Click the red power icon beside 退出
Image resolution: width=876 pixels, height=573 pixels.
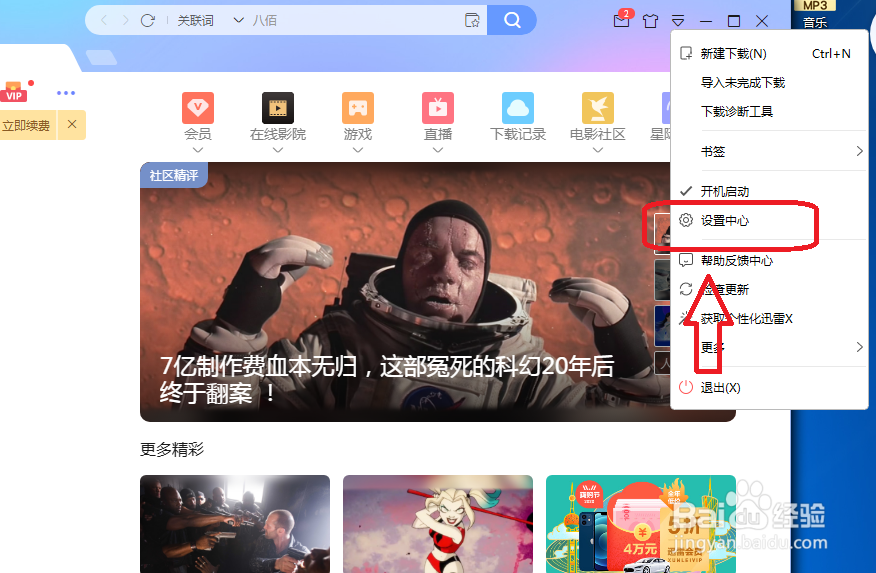pos(685,387)
